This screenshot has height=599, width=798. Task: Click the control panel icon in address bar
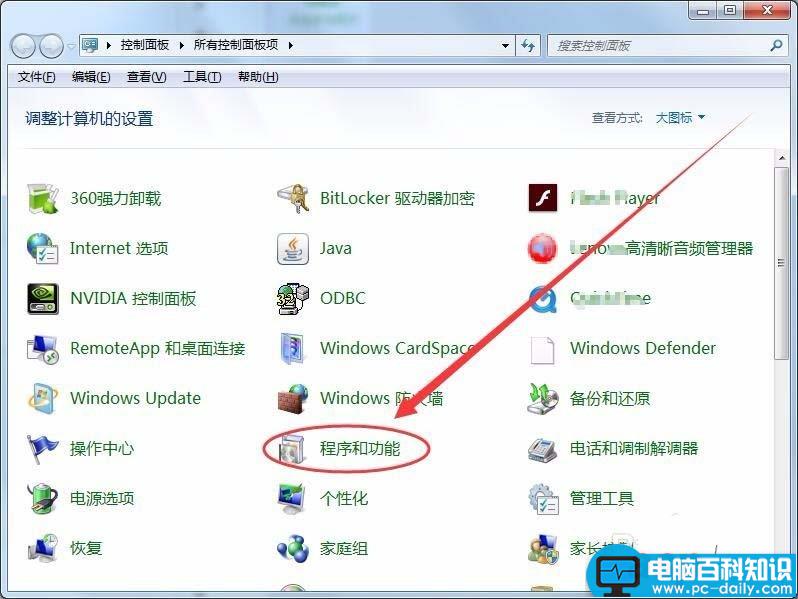pos(90,45)
